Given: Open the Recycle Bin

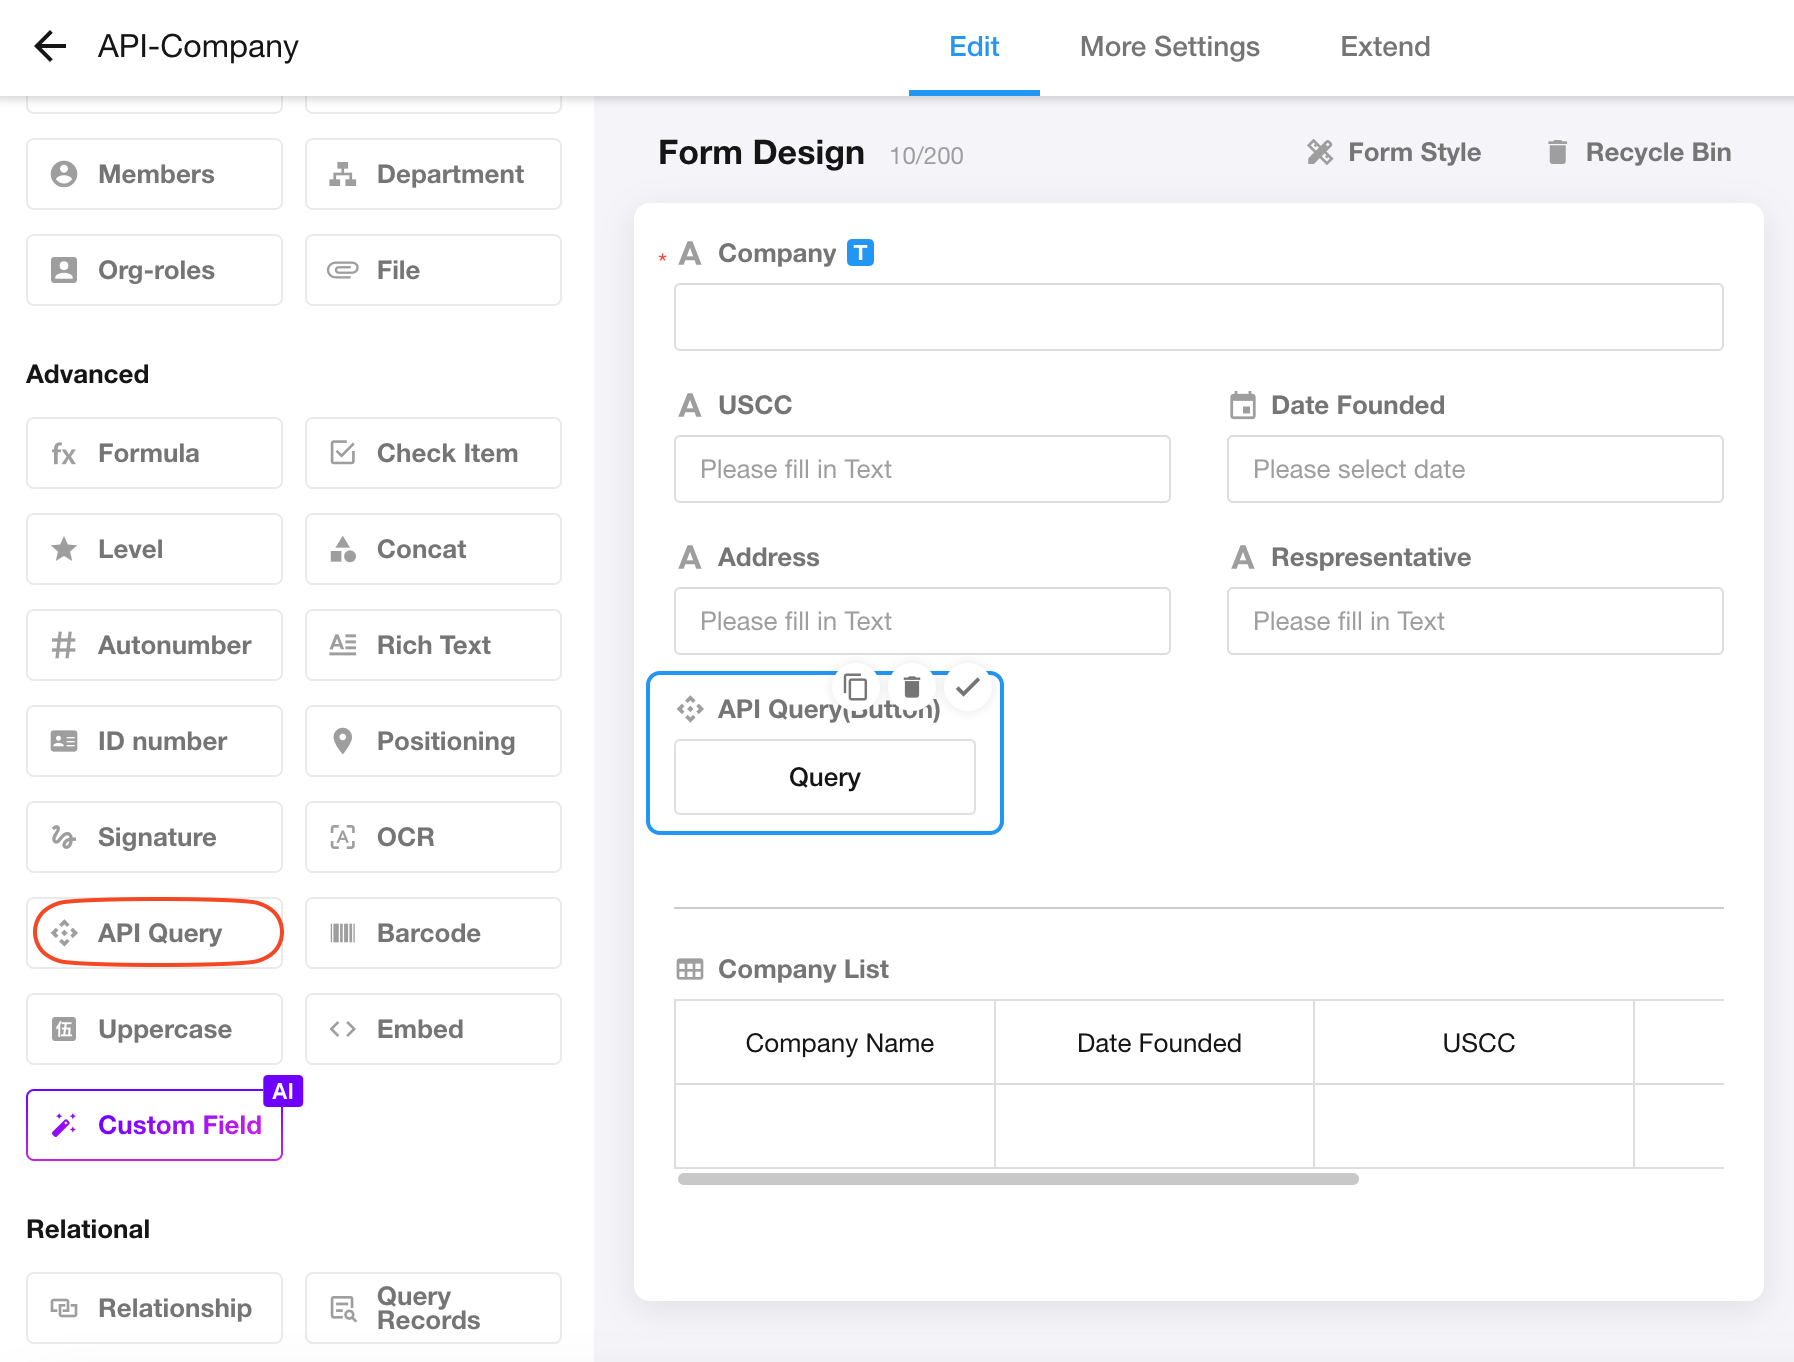Looking at the screenshot, I should click(x=1639, y=152).
